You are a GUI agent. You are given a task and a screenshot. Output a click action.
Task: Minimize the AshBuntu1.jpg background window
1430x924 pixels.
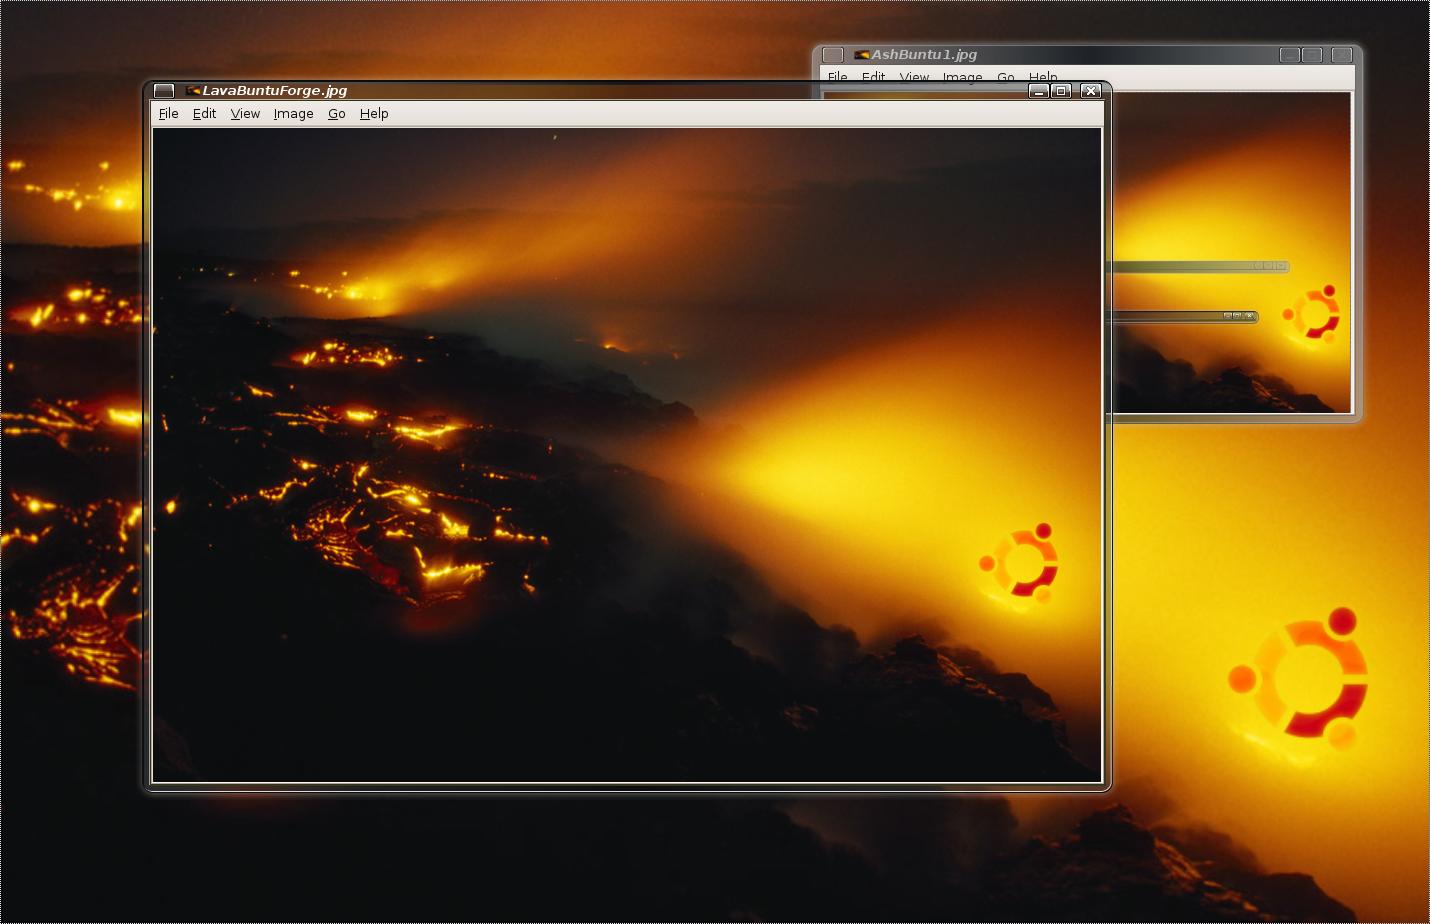tap(1290, 55)
